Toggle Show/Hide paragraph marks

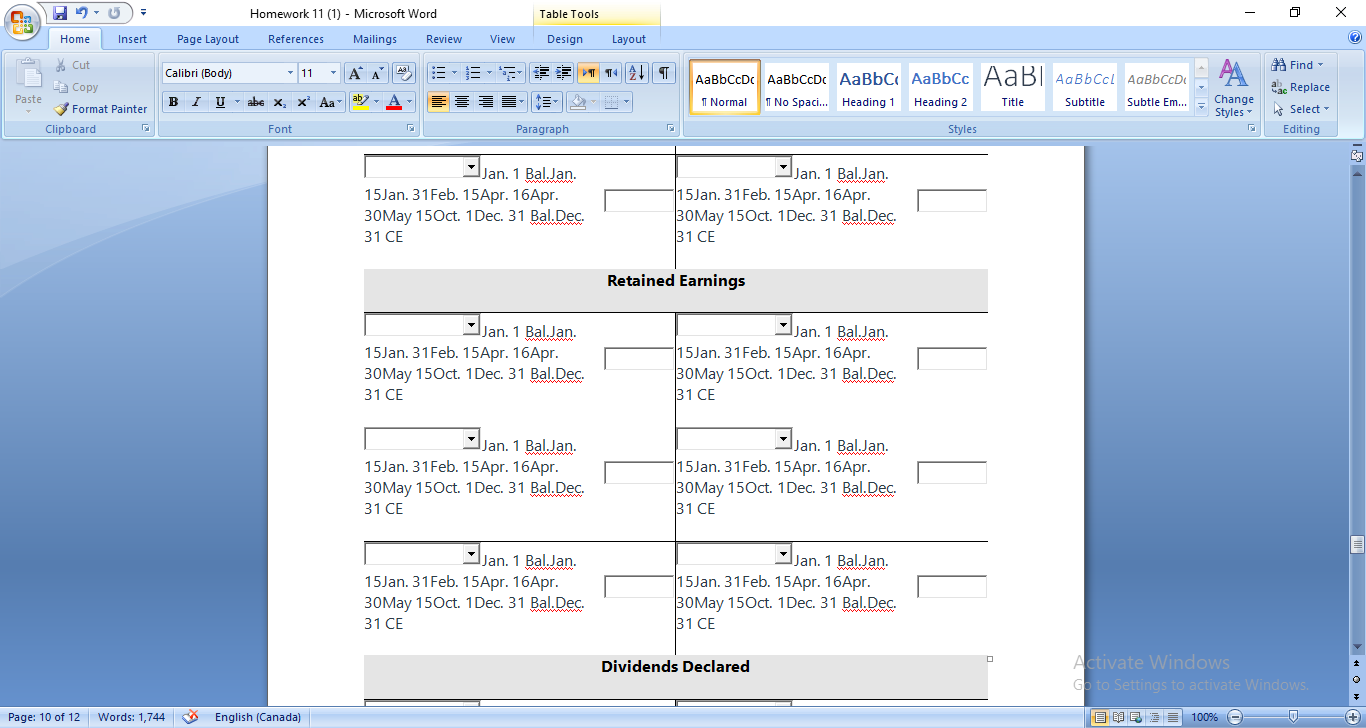pyautogui.click(x=664, y=73)
